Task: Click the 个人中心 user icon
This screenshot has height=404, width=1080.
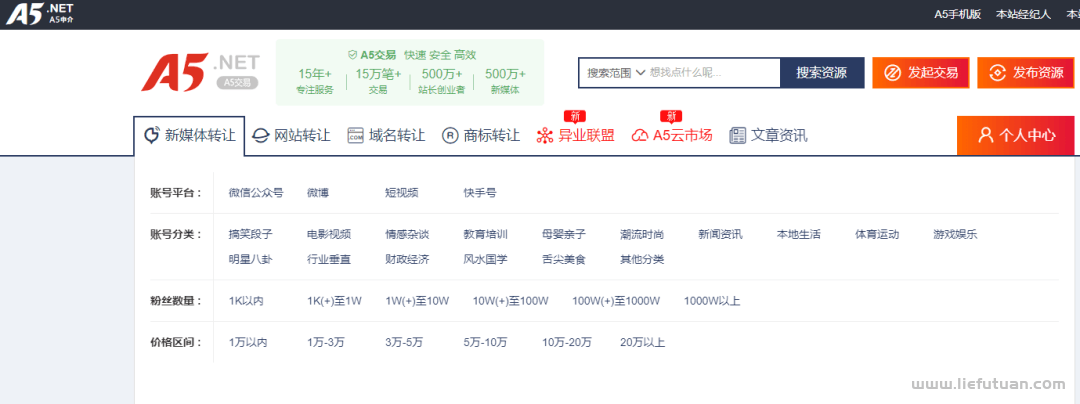Action: [986, 135]
